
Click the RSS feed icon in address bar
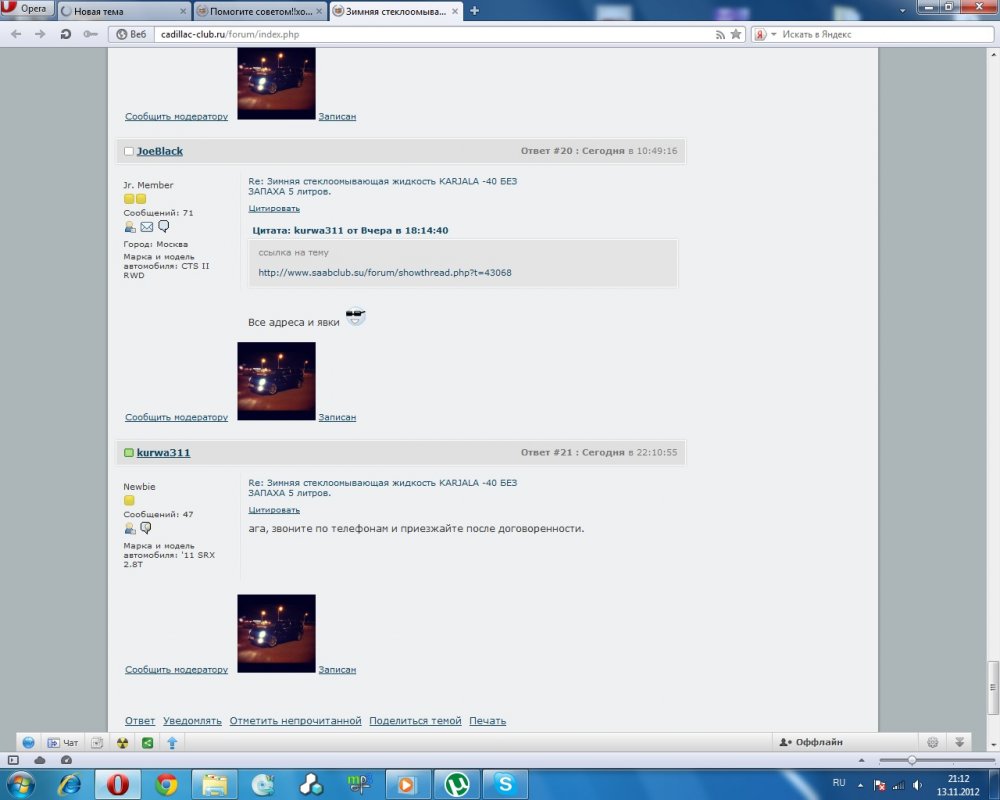click(720, 34)
